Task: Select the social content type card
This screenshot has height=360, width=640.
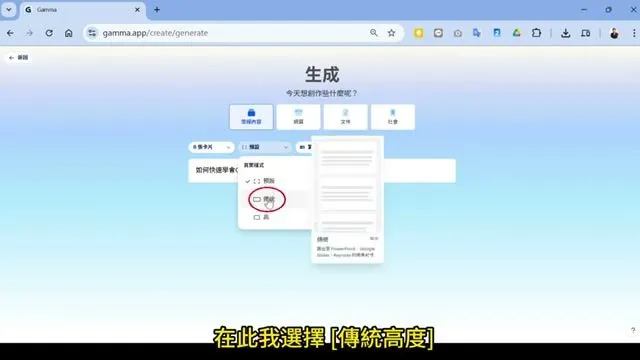Action: pos(393,117)
